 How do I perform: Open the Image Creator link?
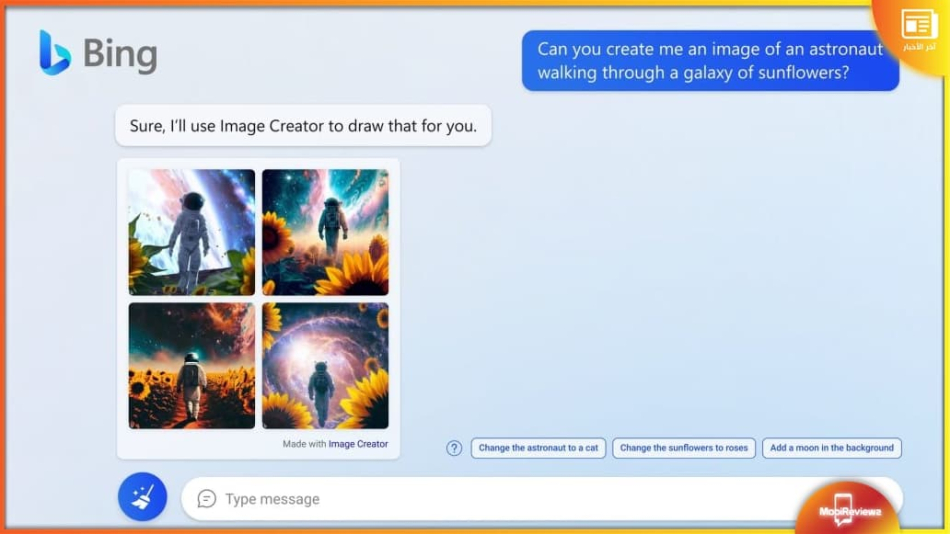[x=358, y=444]
